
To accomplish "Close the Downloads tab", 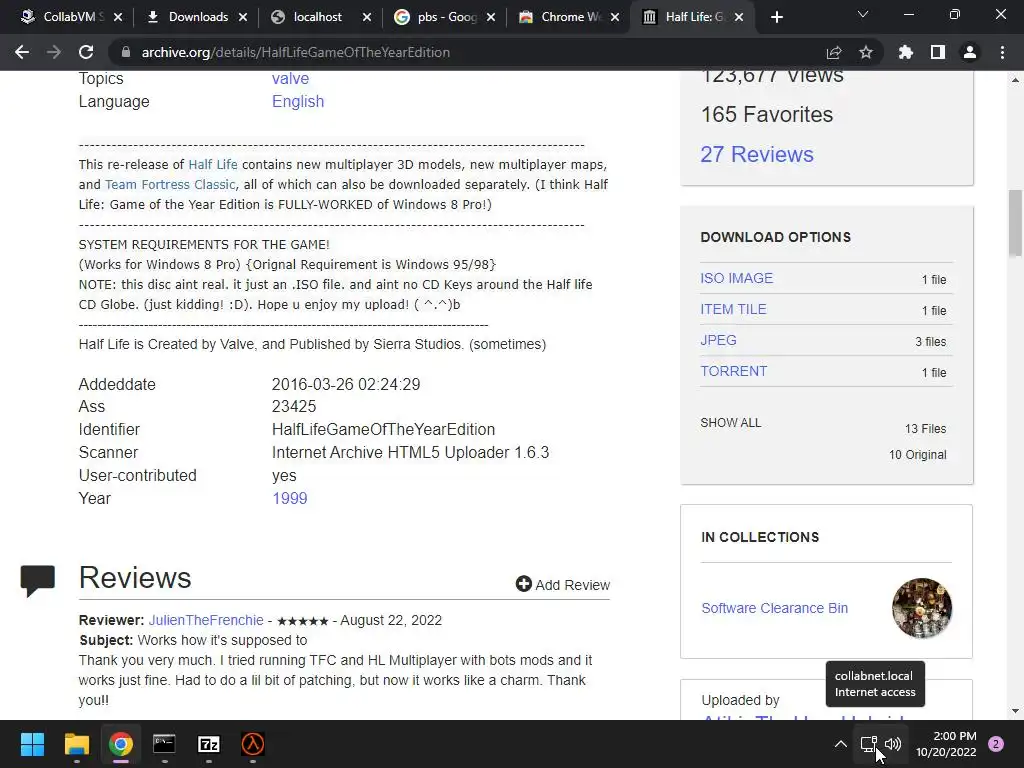I will coord(243,17).
